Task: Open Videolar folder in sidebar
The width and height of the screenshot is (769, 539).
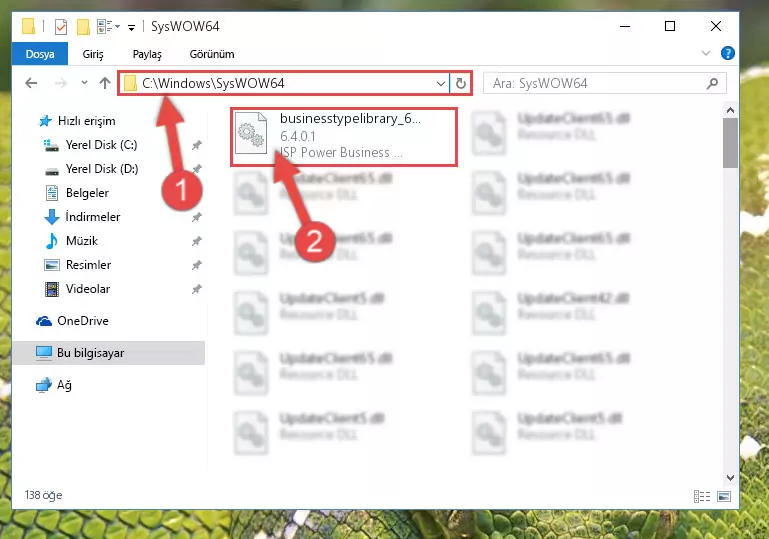Action: click(77, 289)
